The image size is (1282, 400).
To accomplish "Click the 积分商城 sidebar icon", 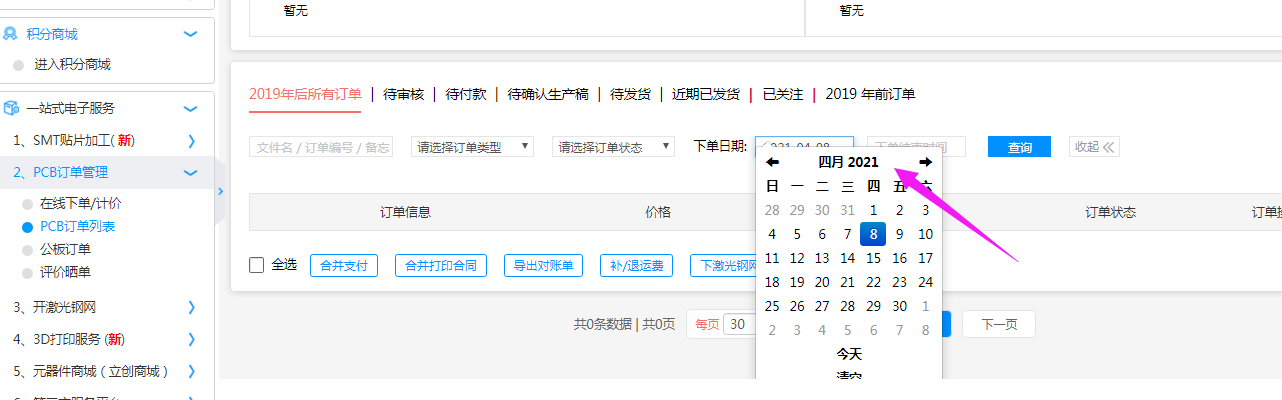I will click(11, 34).
